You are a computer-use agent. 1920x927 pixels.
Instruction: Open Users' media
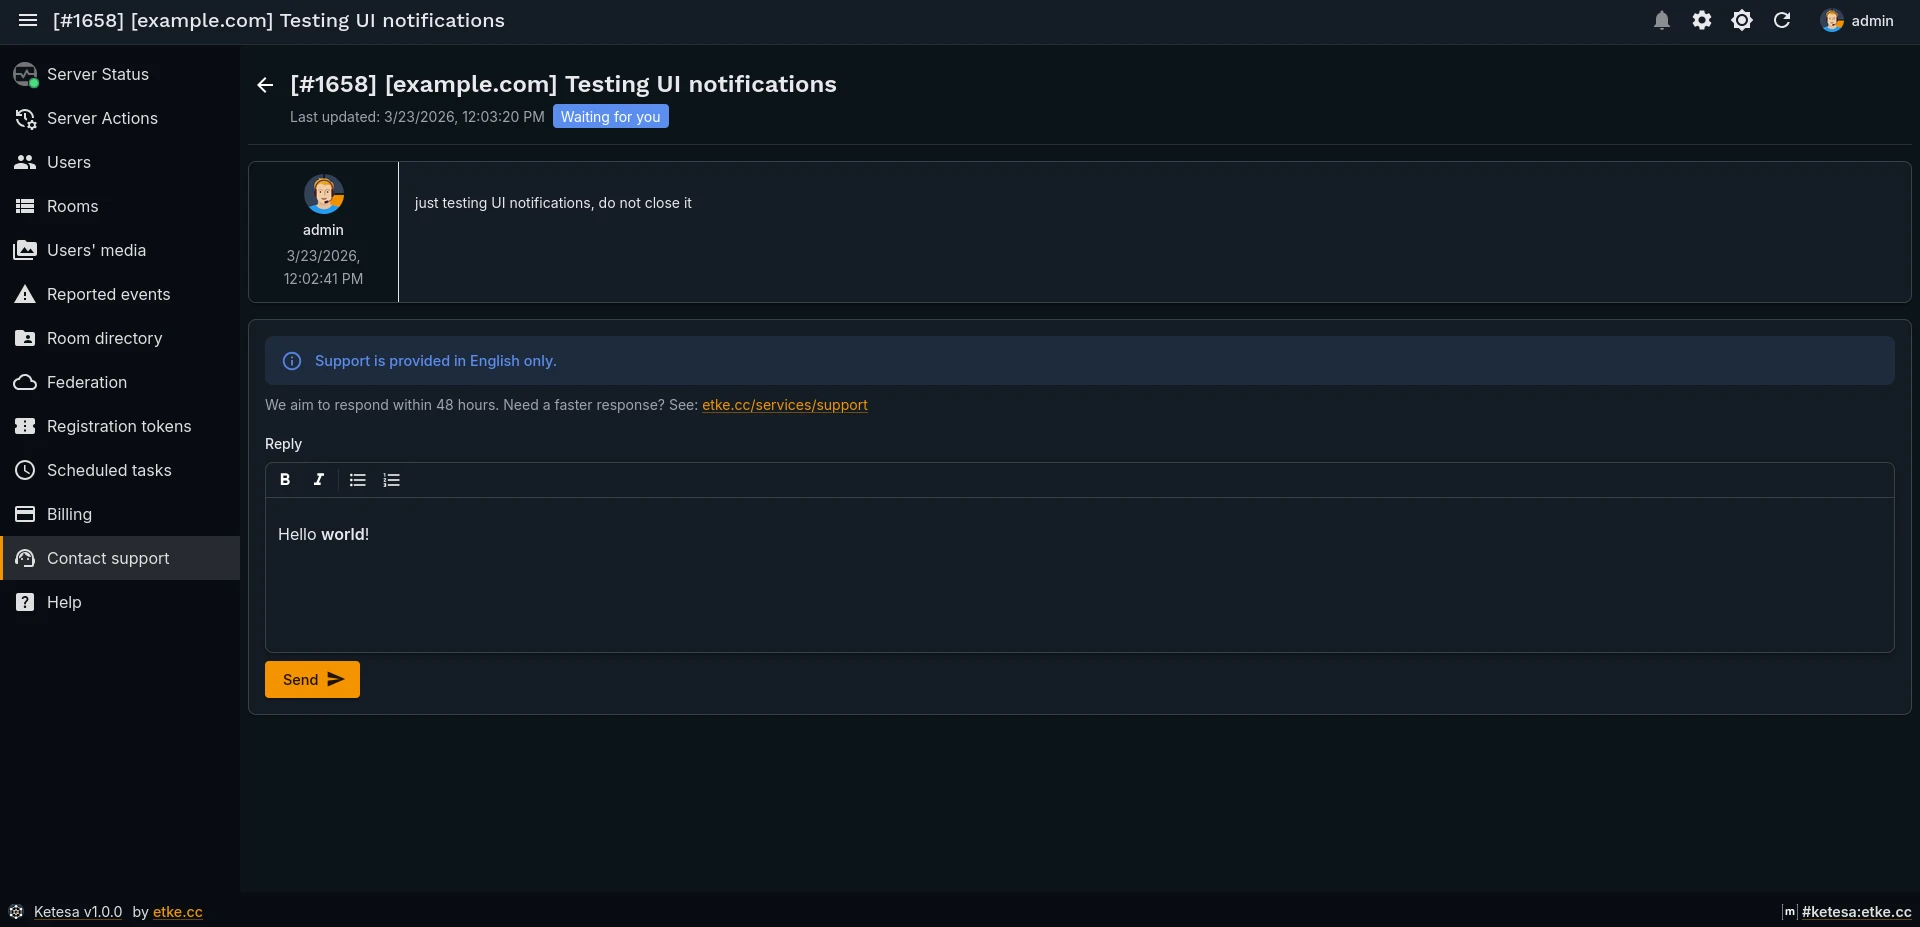click(120, 250)
